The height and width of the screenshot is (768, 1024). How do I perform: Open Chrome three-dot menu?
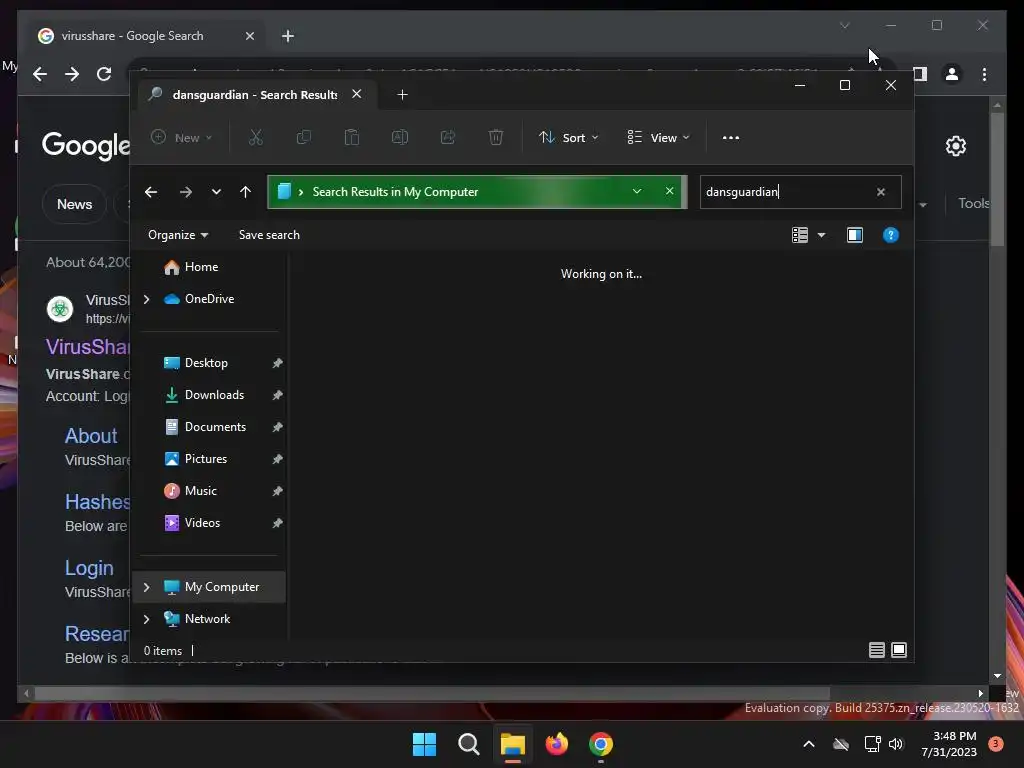point(984,74)
